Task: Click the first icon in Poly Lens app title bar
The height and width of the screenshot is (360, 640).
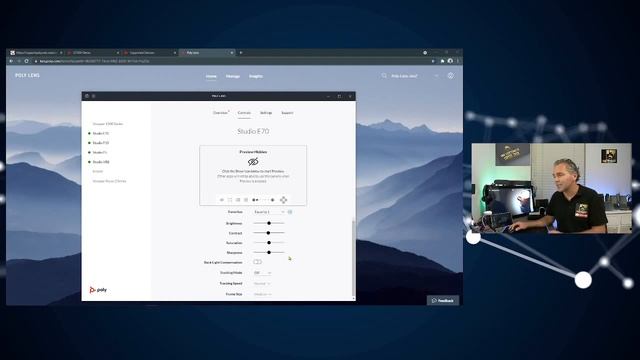Action: [87, 96]
